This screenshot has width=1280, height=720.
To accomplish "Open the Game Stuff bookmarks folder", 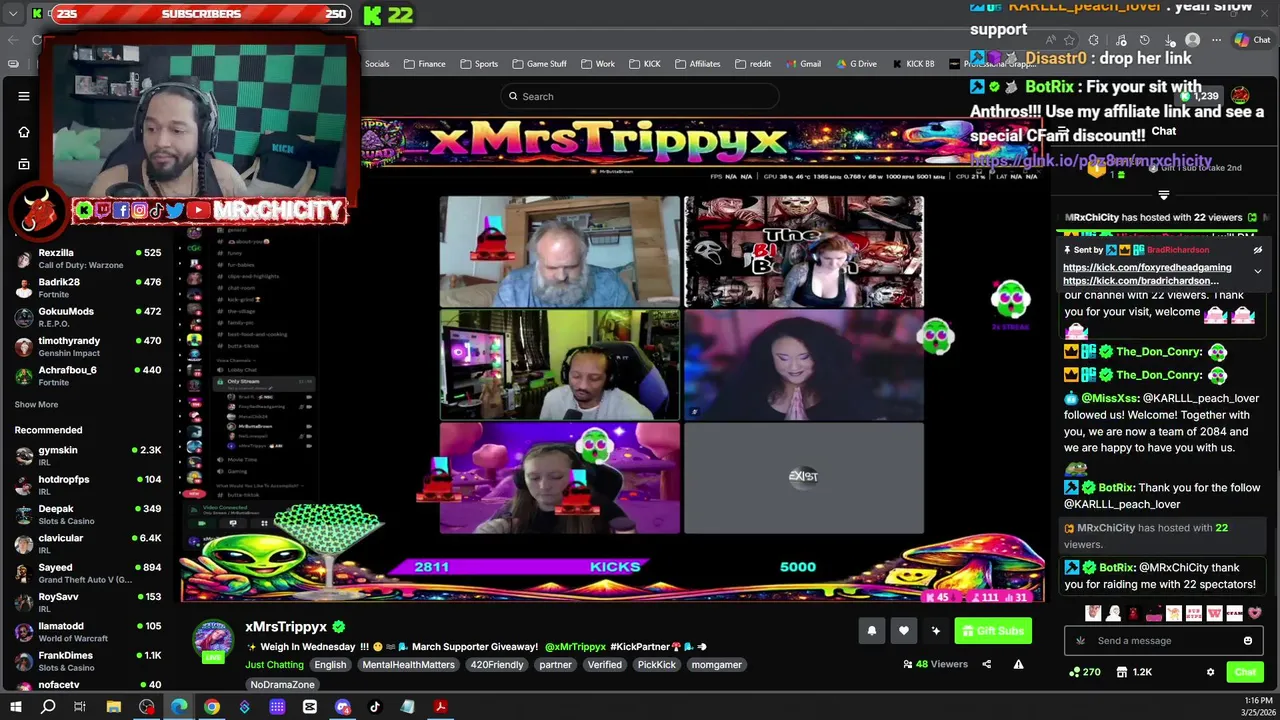I will click(x=539, y=64).
